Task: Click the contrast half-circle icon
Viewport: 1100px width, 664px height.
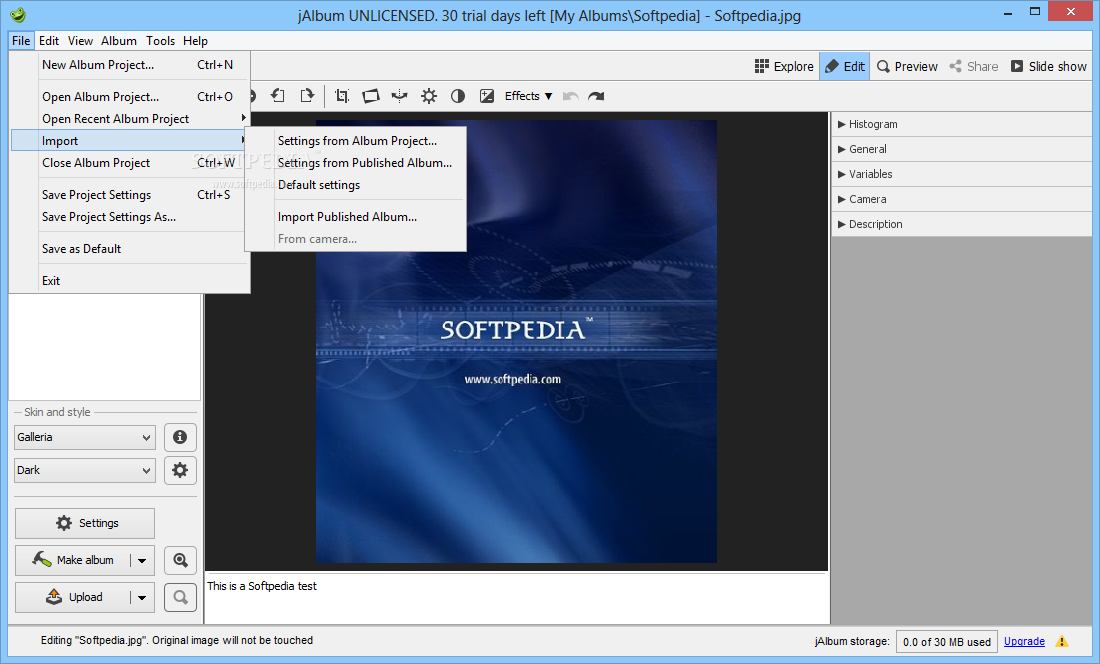Action: (457, 96)
